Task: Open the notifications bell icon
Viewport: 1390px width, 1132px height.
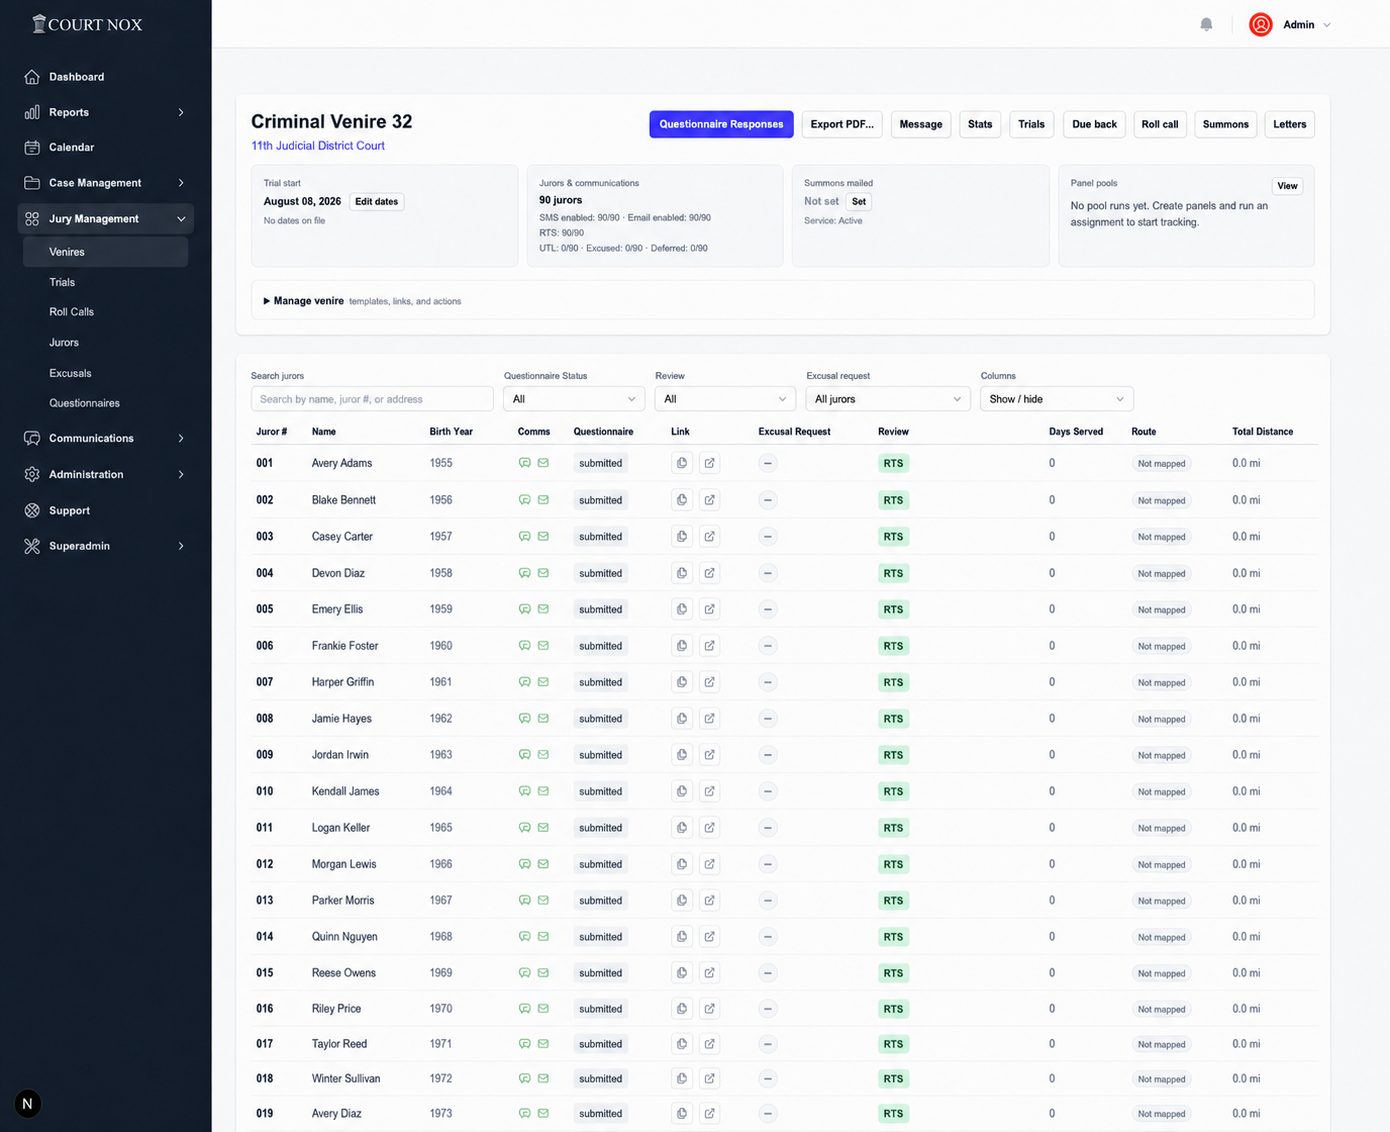Action: [x=1206, y=25]
